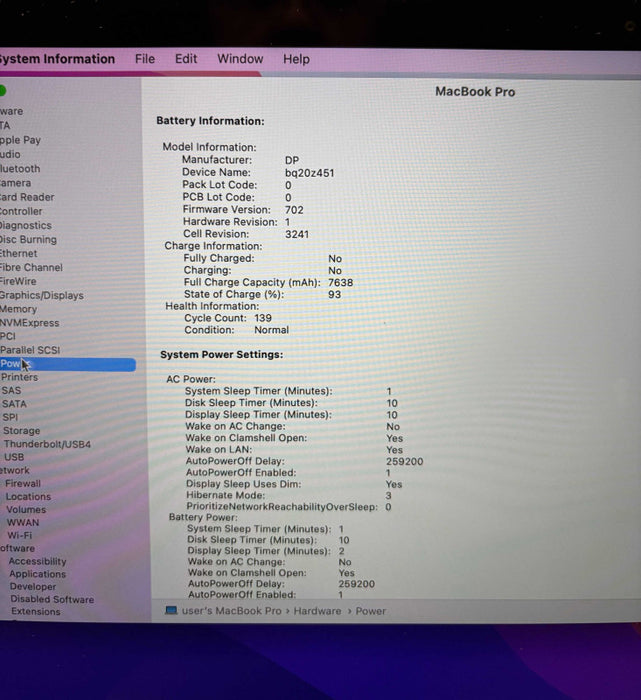This screenshot has height=700, width=641.
Task: Select Printers in the sidebar
Action: tap(20, 377)
